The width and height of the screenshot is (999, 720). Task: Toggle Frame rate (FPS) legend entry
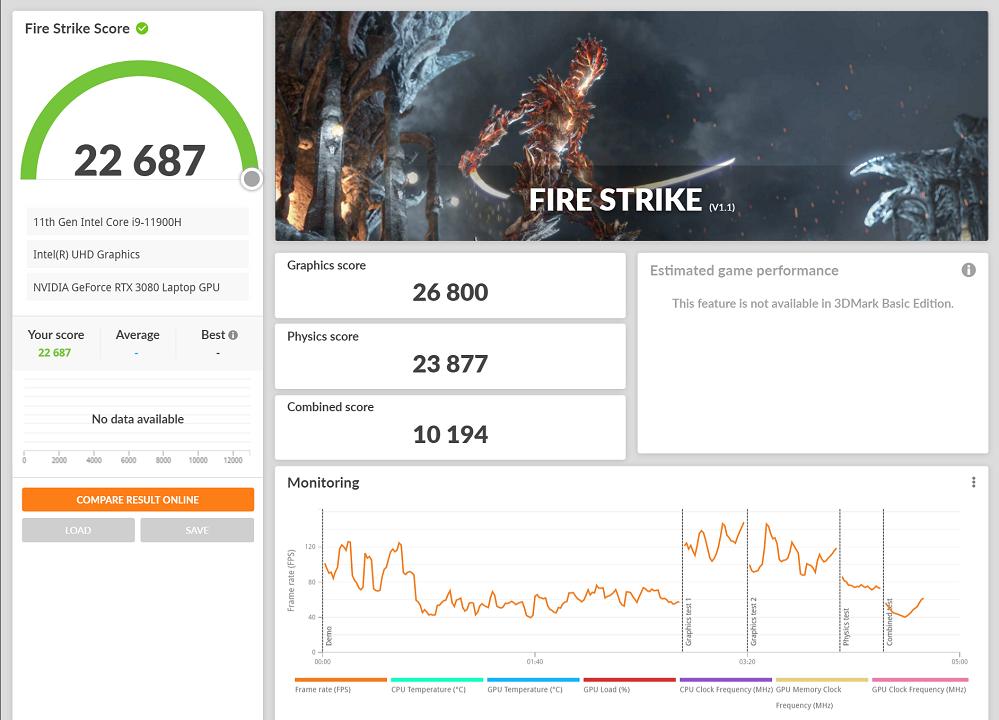click(341, 686)
